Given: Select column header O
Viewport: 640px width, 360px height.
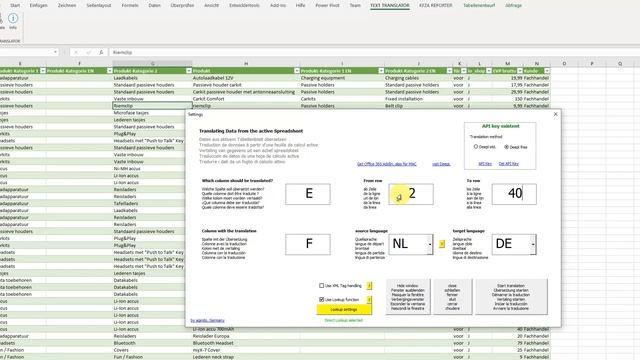Looking at the screenshot, I should pos(564,63).
